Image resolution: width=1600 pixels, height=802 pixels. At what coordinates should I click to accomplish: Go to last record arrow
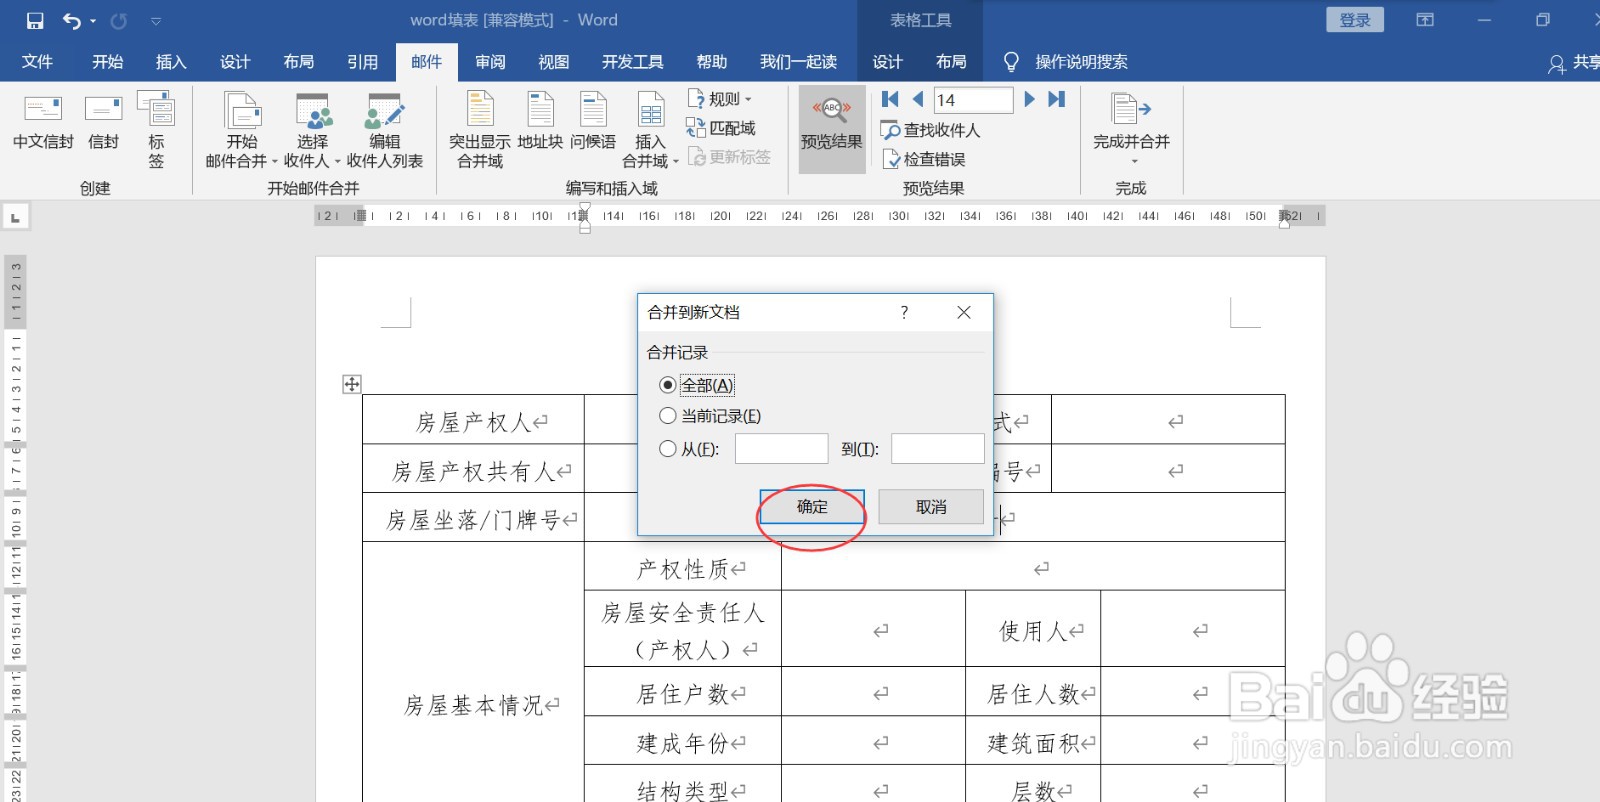pyautogui.click(x=1056, y=99)
